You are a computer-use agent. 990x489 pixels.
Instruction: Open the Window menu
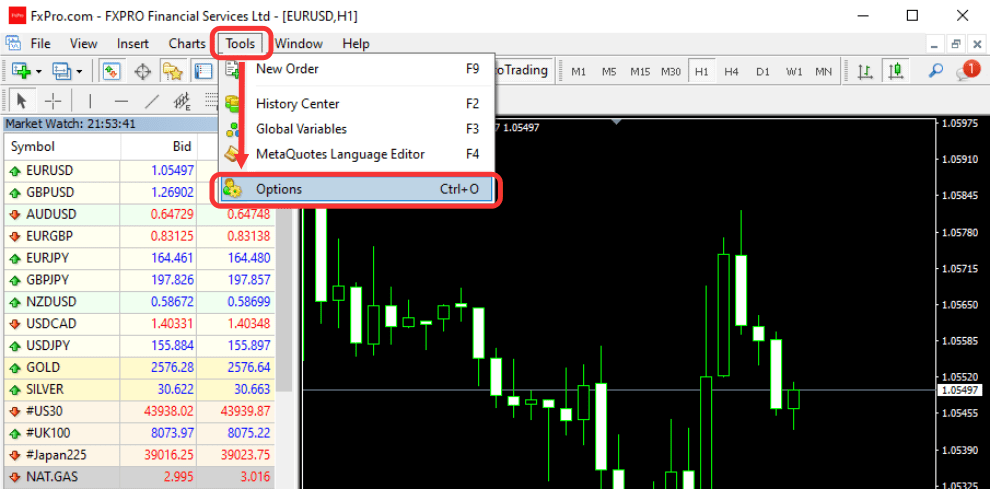[x=299, y=44]
